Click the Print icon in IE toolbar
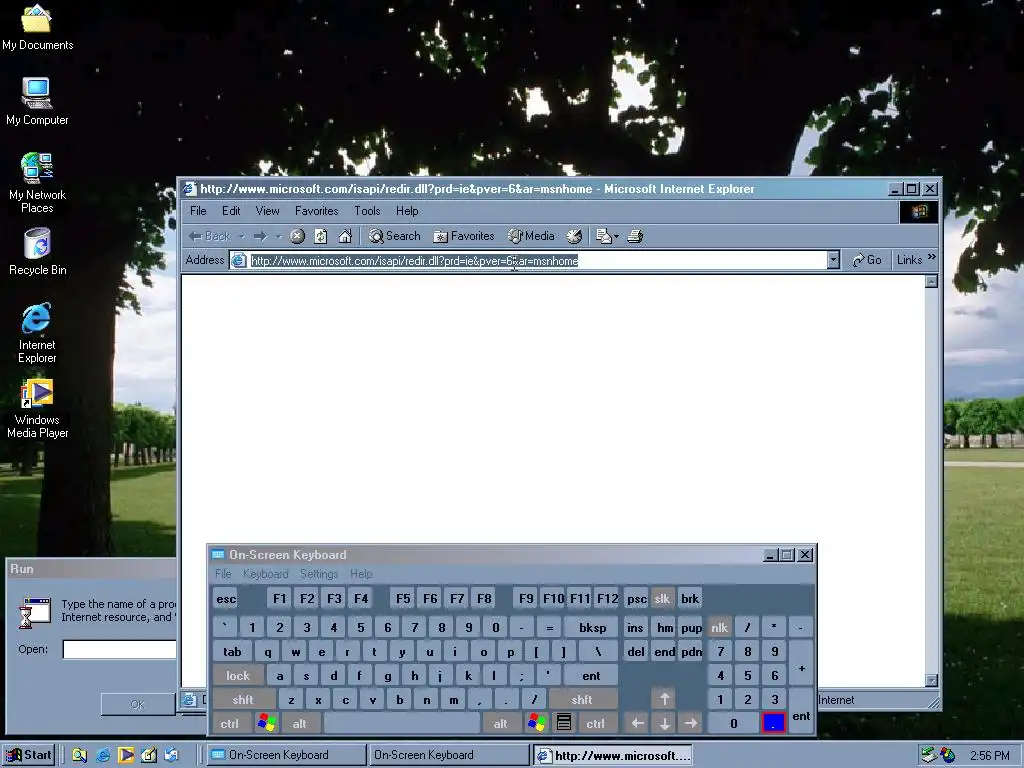This screenshot has height=768, width=1024. (635, 236)
